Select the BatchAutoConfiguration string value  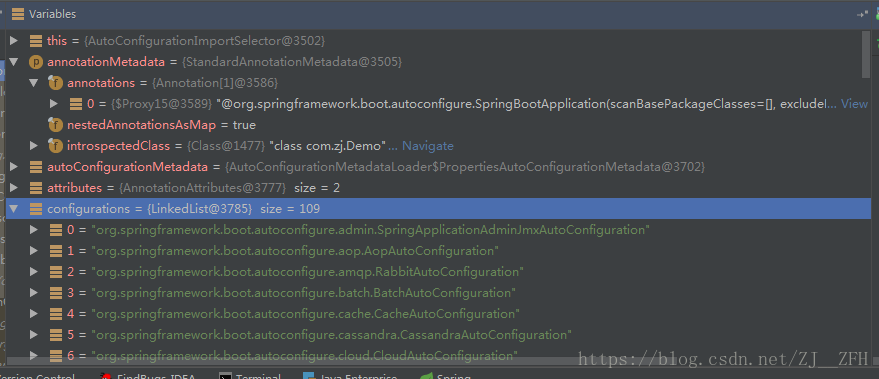pyautogui.click(x=303, y=293)
